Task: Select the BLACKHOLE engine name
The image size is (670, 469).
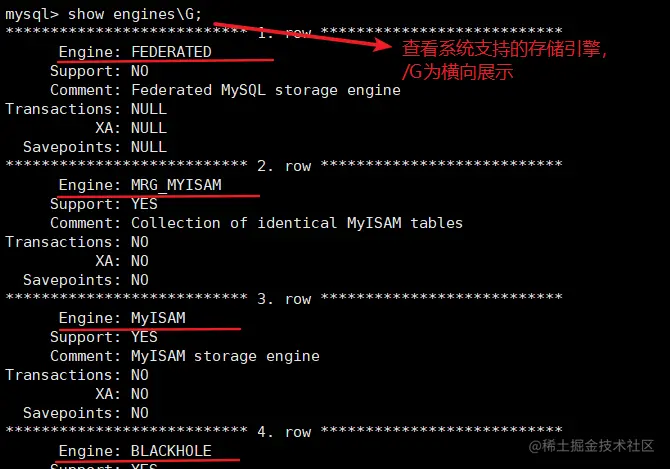Action: pos(171,451)
